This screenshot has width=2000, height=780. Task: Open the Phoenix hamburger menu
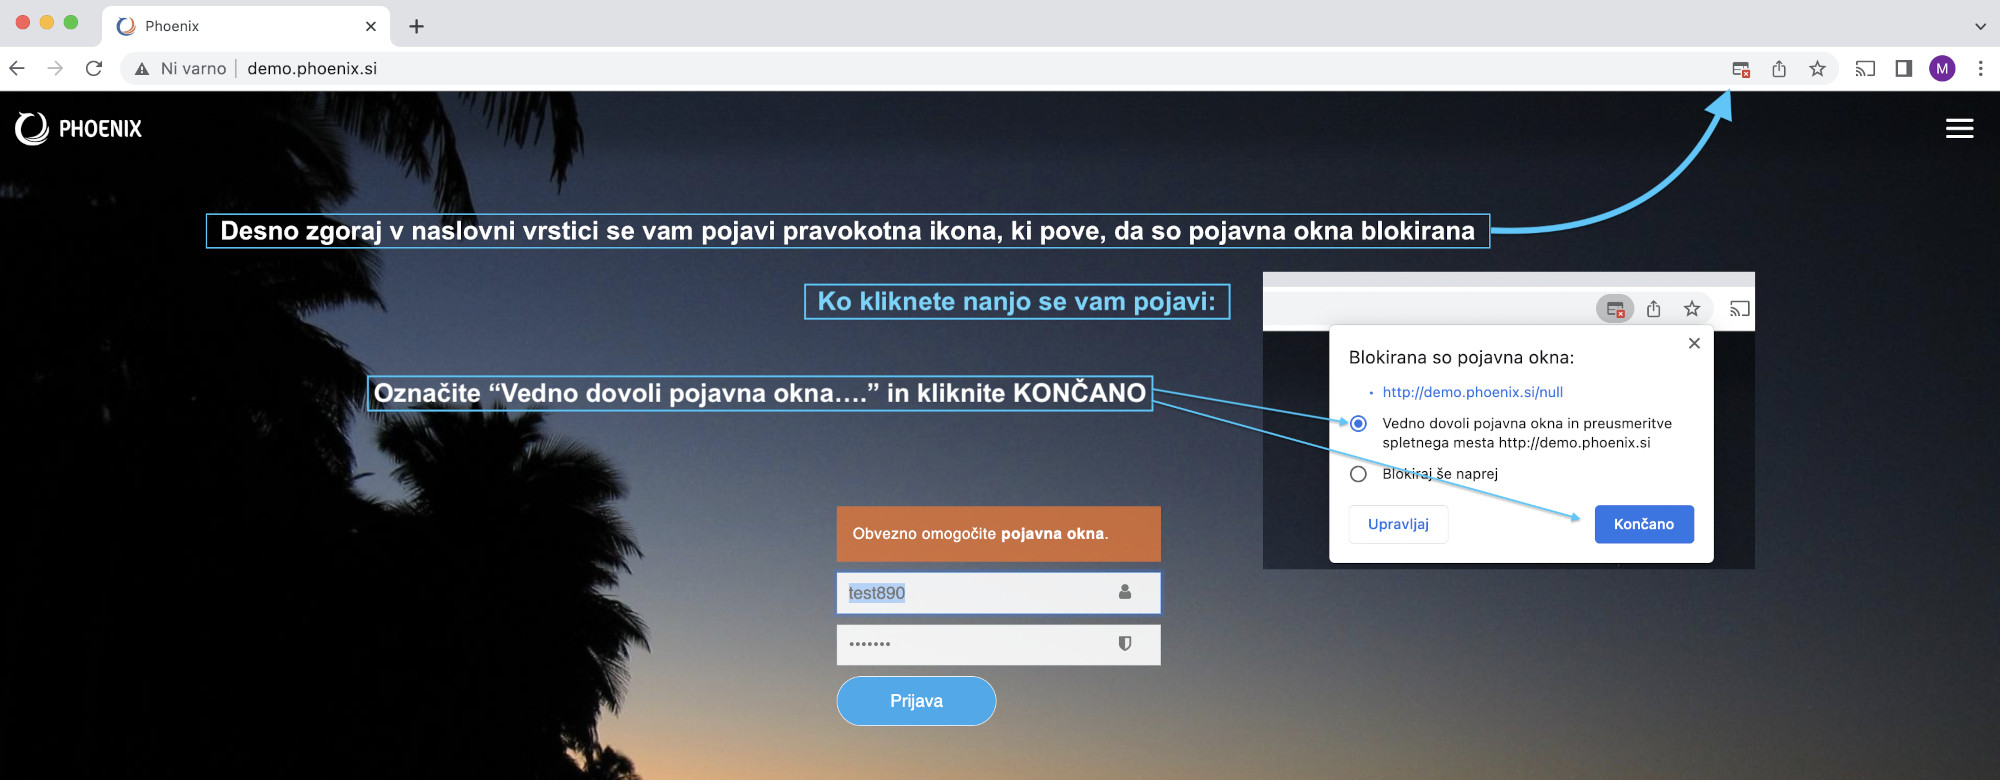(1959, 129)
